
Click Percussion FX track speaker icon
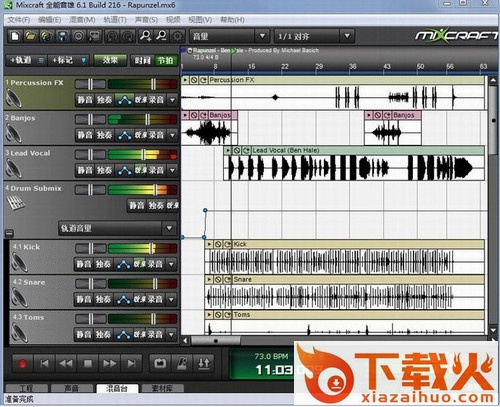[x=14, y=98]
